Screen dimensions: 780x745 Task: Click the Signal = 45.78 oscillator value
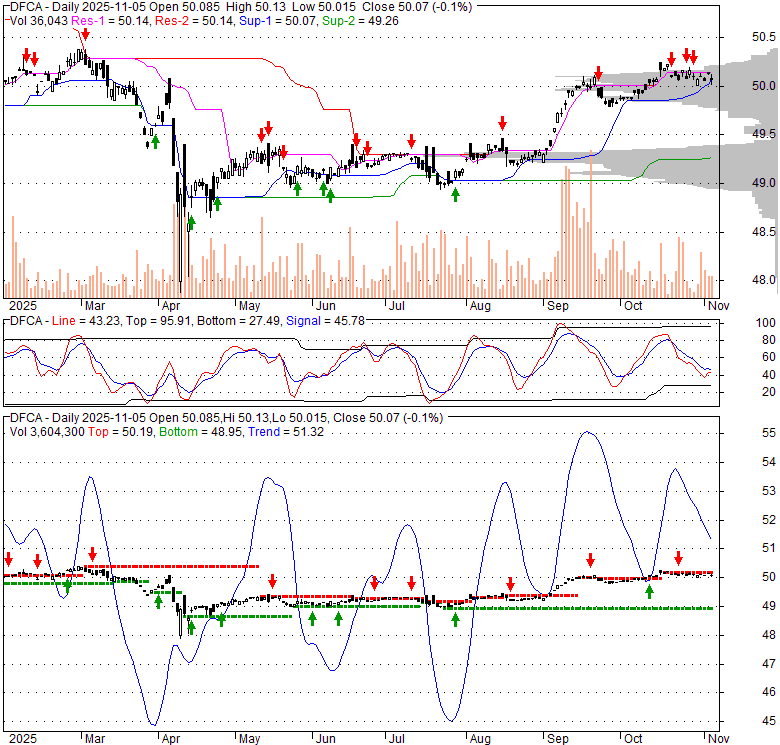pyautogui.click(x=325, y=321)
